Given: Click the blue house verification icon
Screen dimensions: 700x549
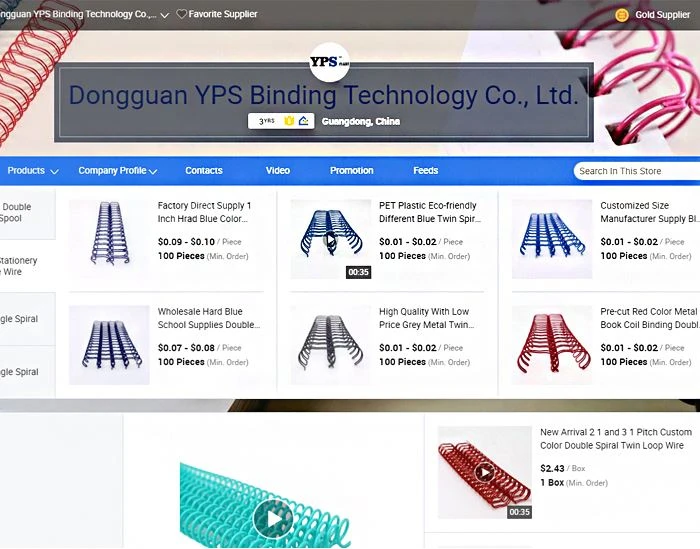Looking at the screenshot, I should [x=304, y=121].
